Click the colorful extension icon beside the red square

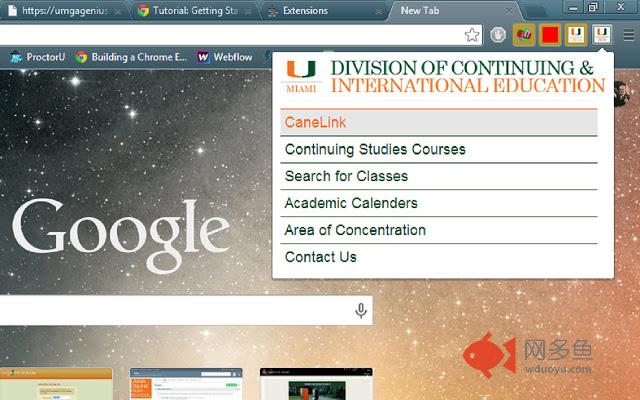[x=524, y=35]
